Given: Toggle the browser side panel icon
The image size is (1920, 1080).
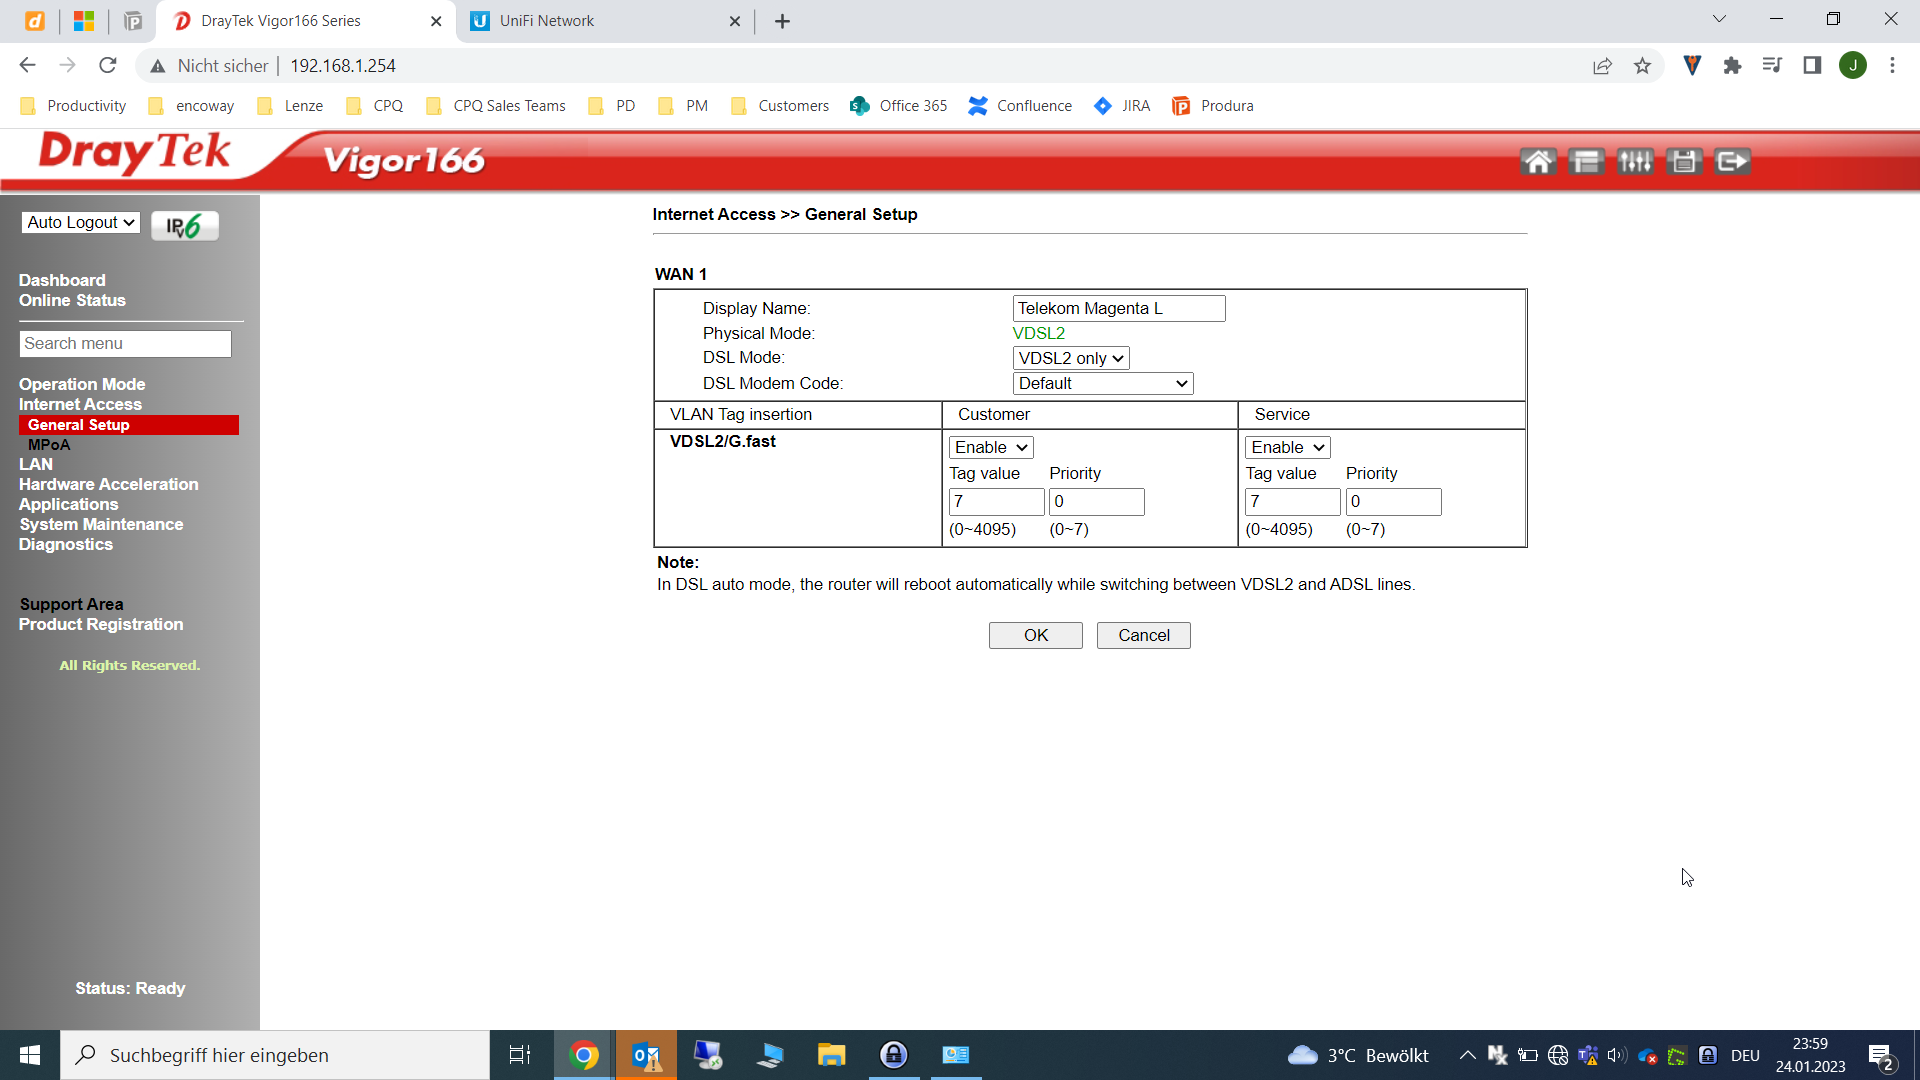Looking at the screenshot, I should 1812,65.
